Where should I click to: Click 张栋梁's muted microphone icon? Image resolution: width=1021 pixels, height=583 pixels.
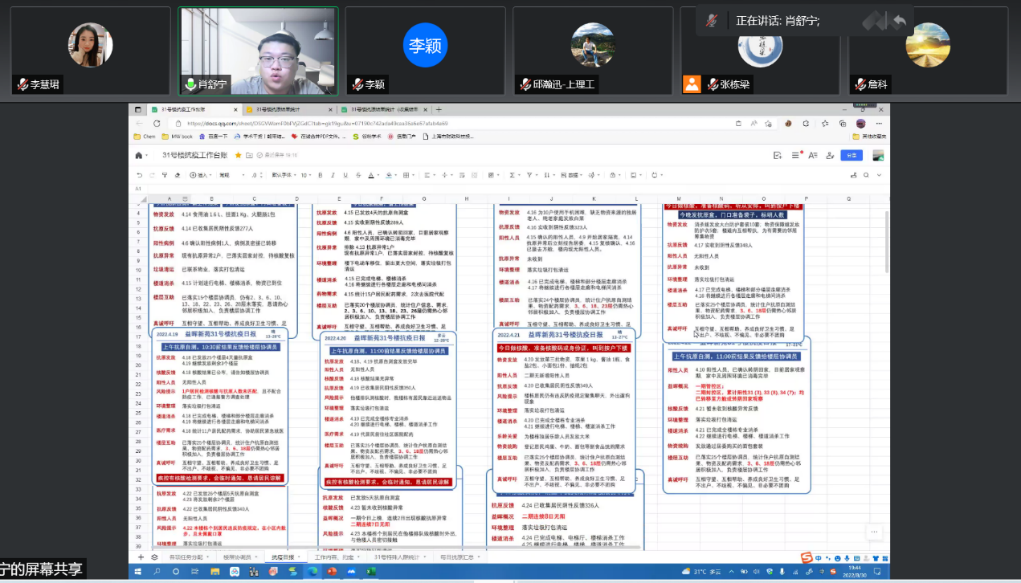coord(713,85)
